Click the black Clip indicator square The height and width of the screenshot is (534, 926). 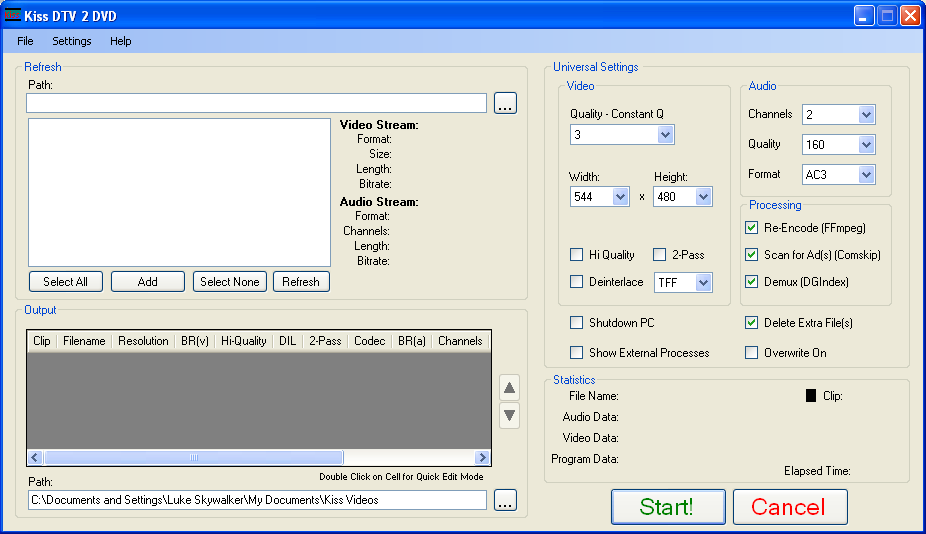pyautogui.click(x=811, y=395)
